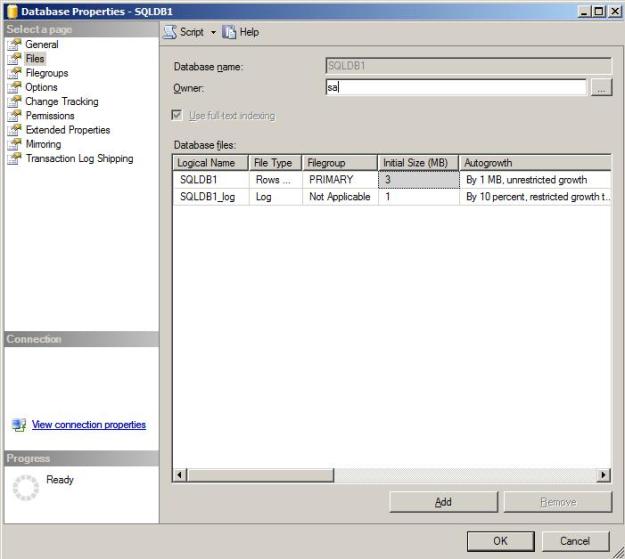625x559 pixels.
Task: Select the Options page
Action: coord(41,87)
